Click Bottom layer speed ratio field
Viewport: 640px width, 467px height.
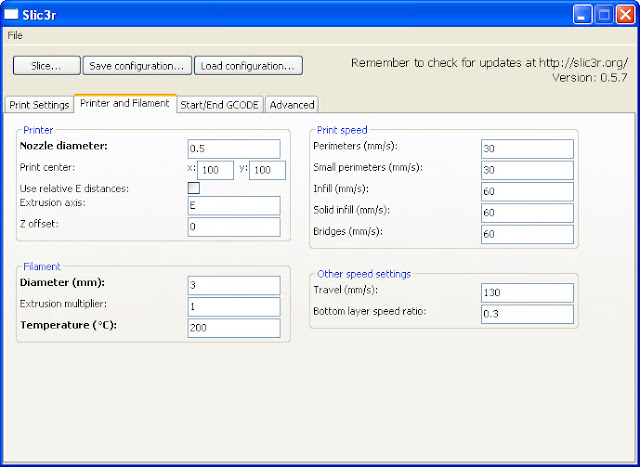click(527, 314)
